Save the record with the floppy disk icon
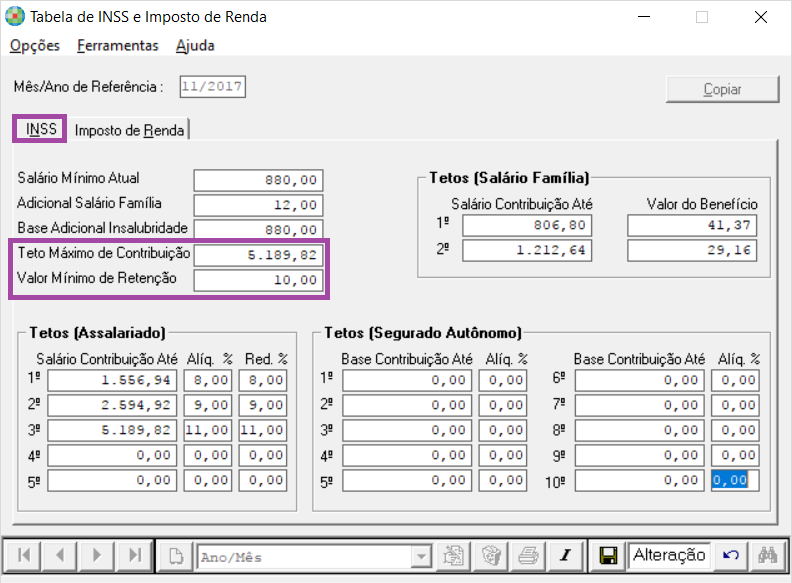The image size is (792, 583). [608, 556]
